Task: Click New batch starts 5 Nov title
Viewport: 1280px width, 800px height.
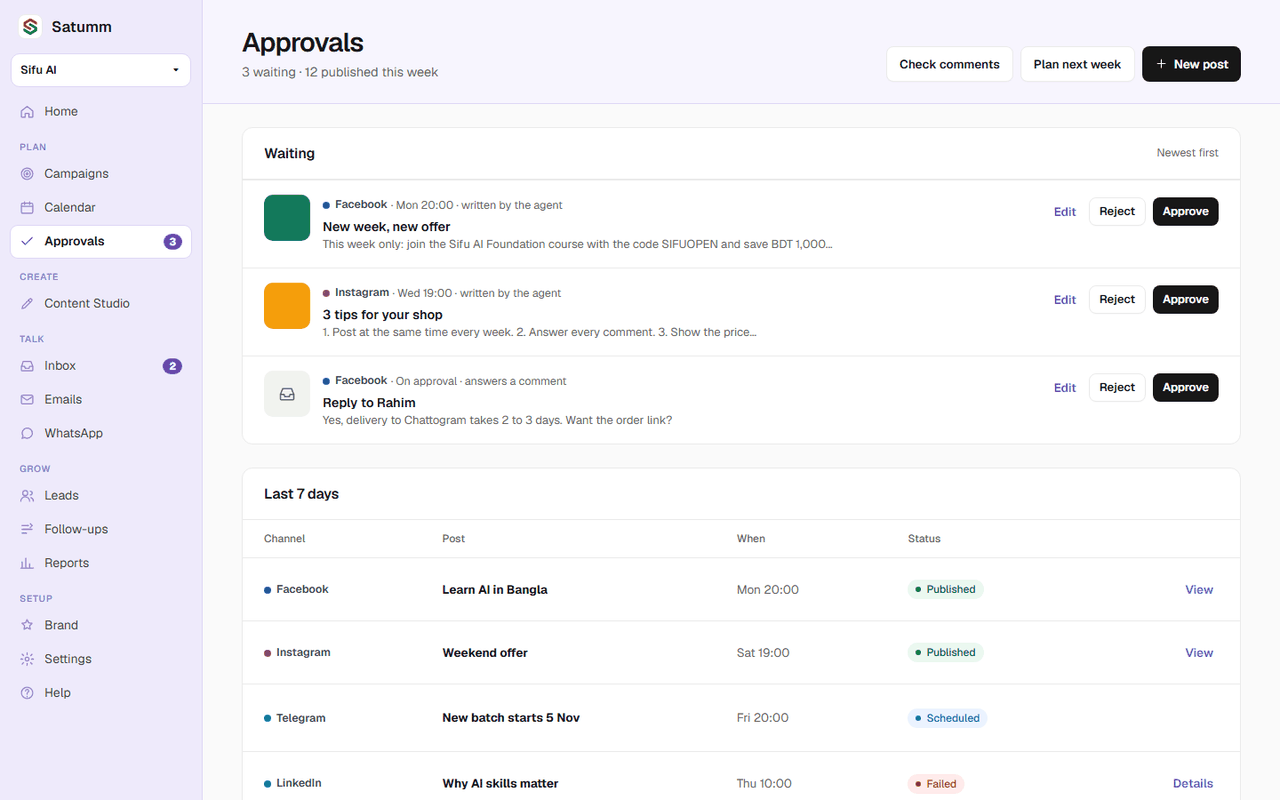Action: click(511, 718)
